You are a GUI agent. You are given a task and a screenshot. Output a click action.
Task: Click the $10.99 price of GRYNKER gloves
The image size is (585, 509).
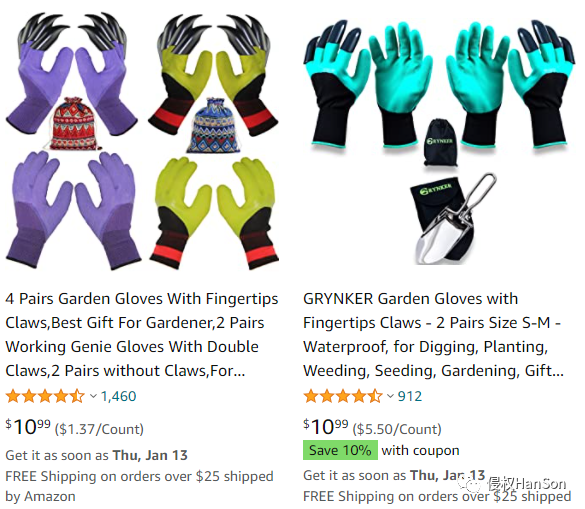pyautogui.click(x=326, y=427)
